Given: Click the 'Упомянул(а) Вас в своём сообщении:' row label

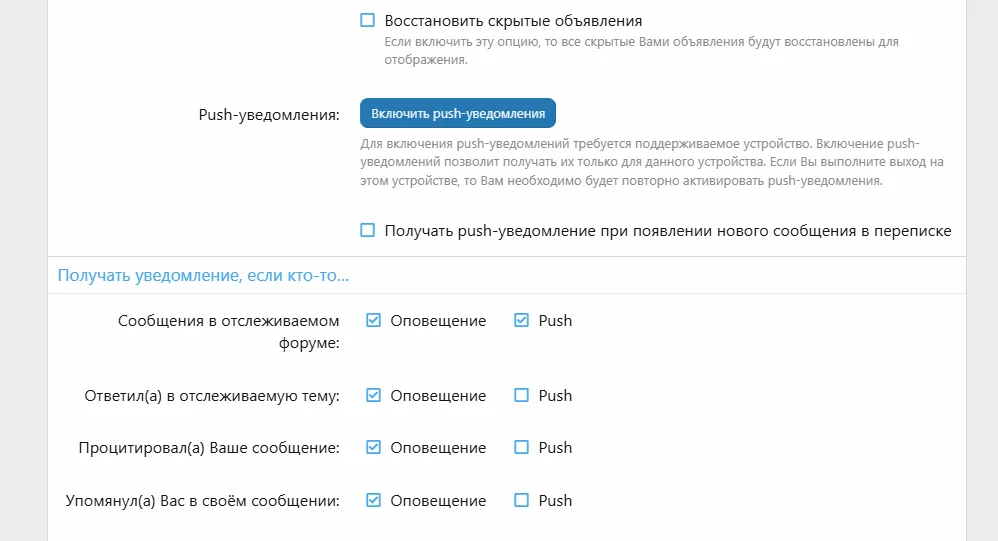Looking at the screenshot, I should pos(202,501).
